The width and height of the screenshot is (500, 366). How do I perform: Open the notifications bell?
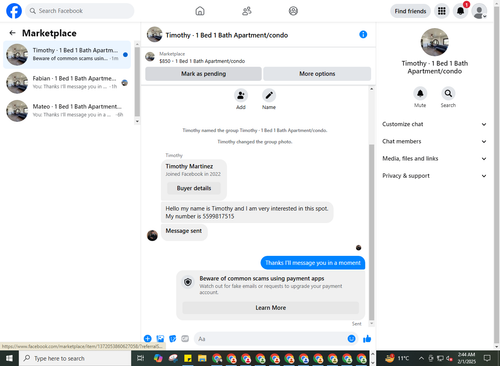(460, 11)
